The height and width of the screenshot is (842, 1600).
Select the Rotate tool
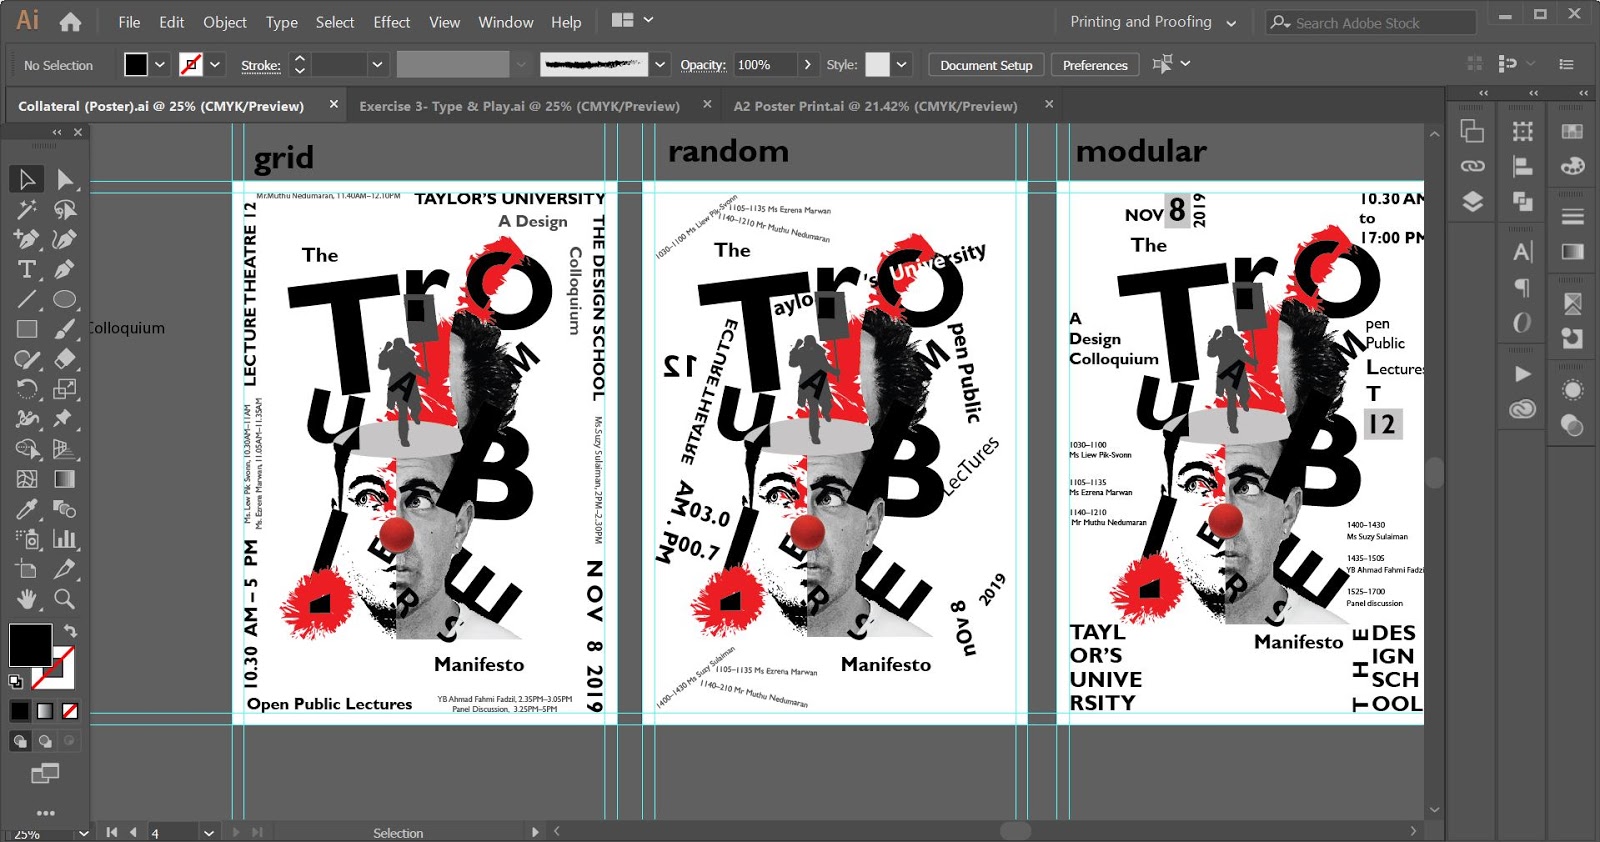27,389
